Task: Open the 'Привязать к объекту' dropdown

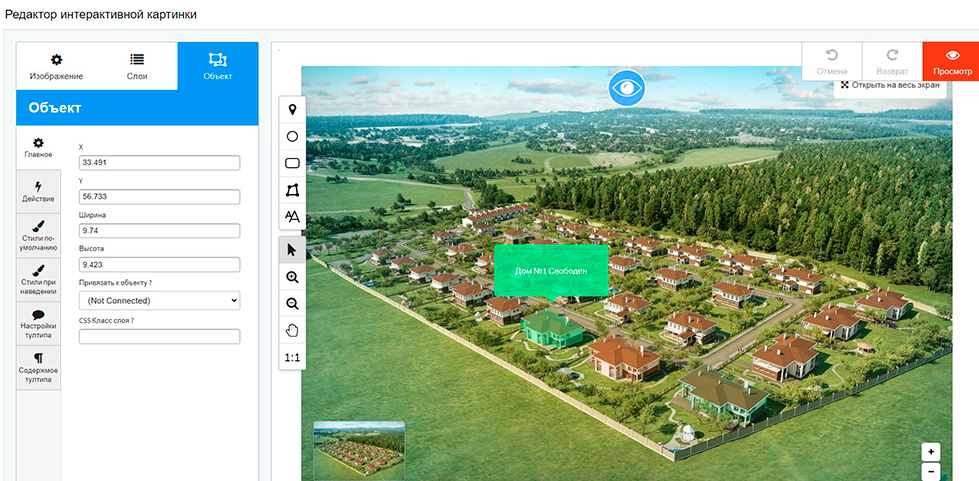Action: click(x=159, y=300)
